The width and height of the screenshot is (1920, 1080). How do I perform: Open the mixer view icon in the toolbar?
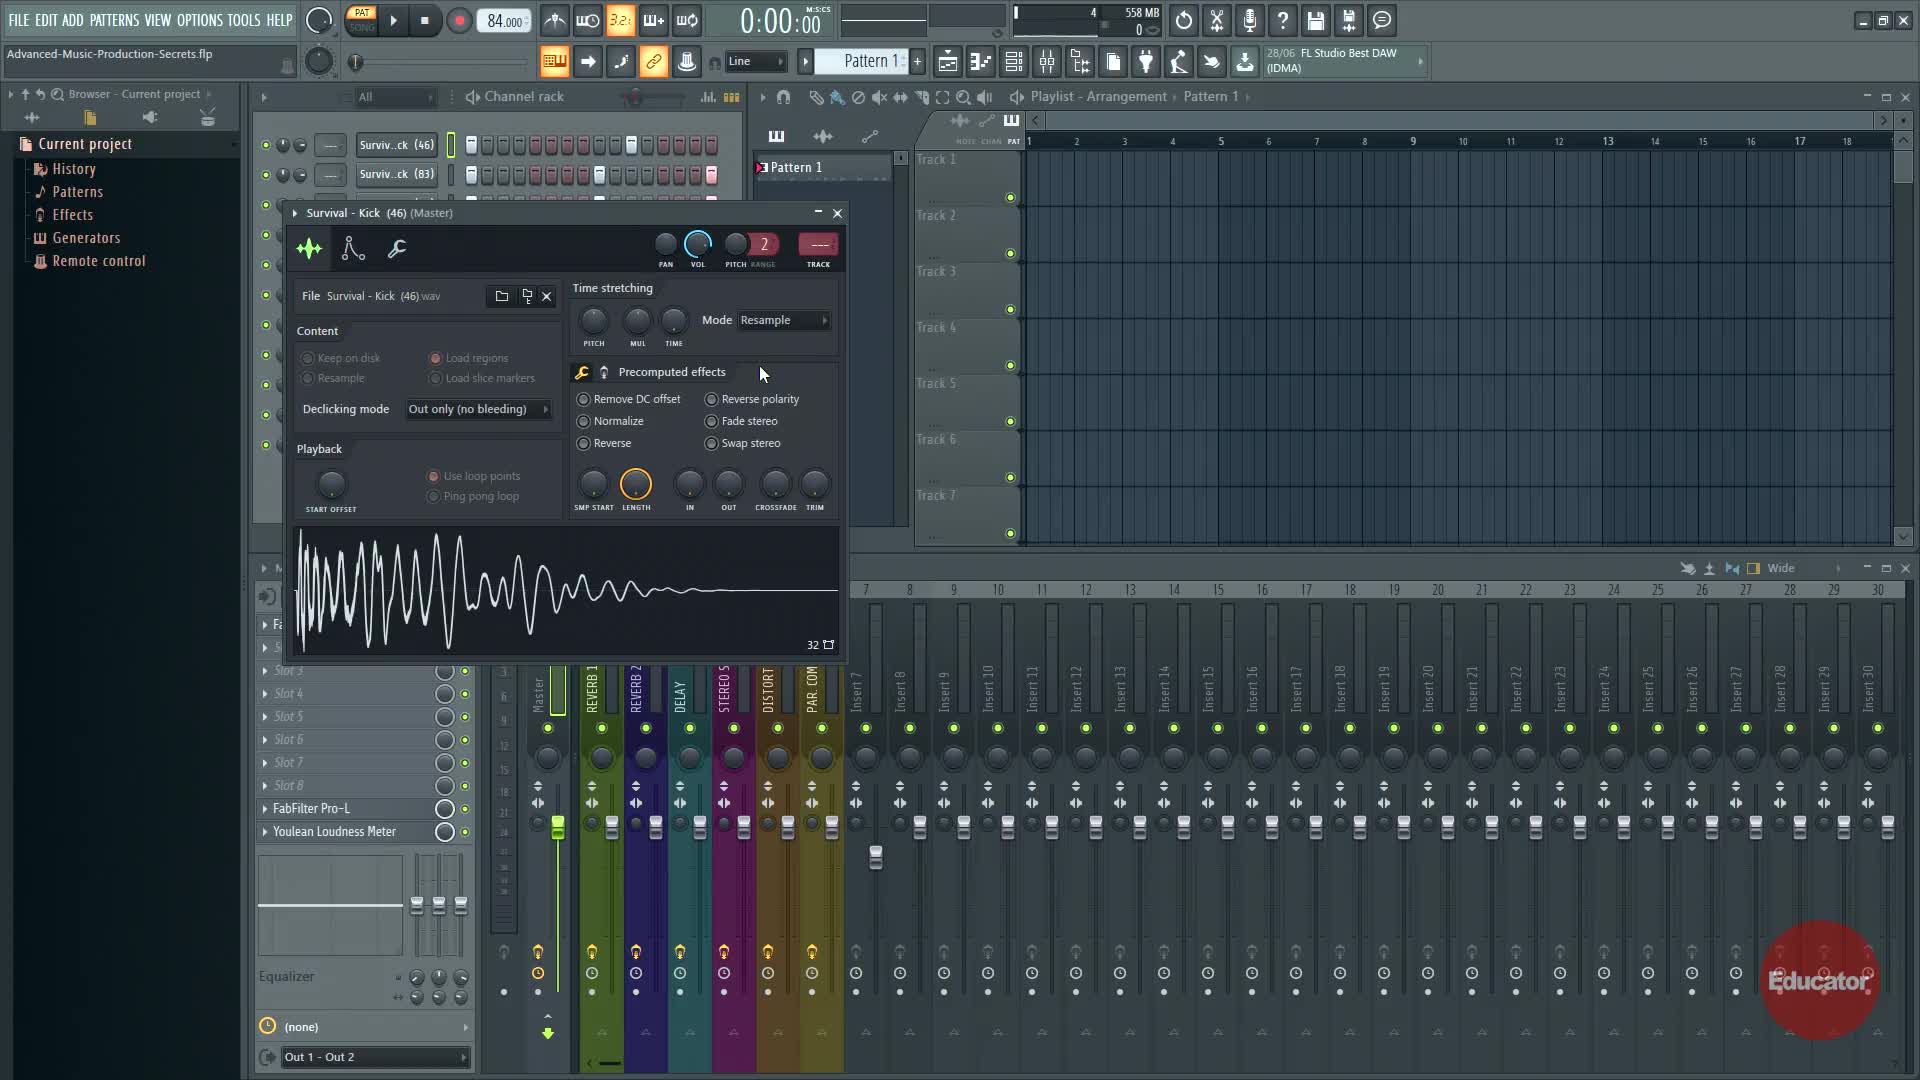pos(1047,62)
